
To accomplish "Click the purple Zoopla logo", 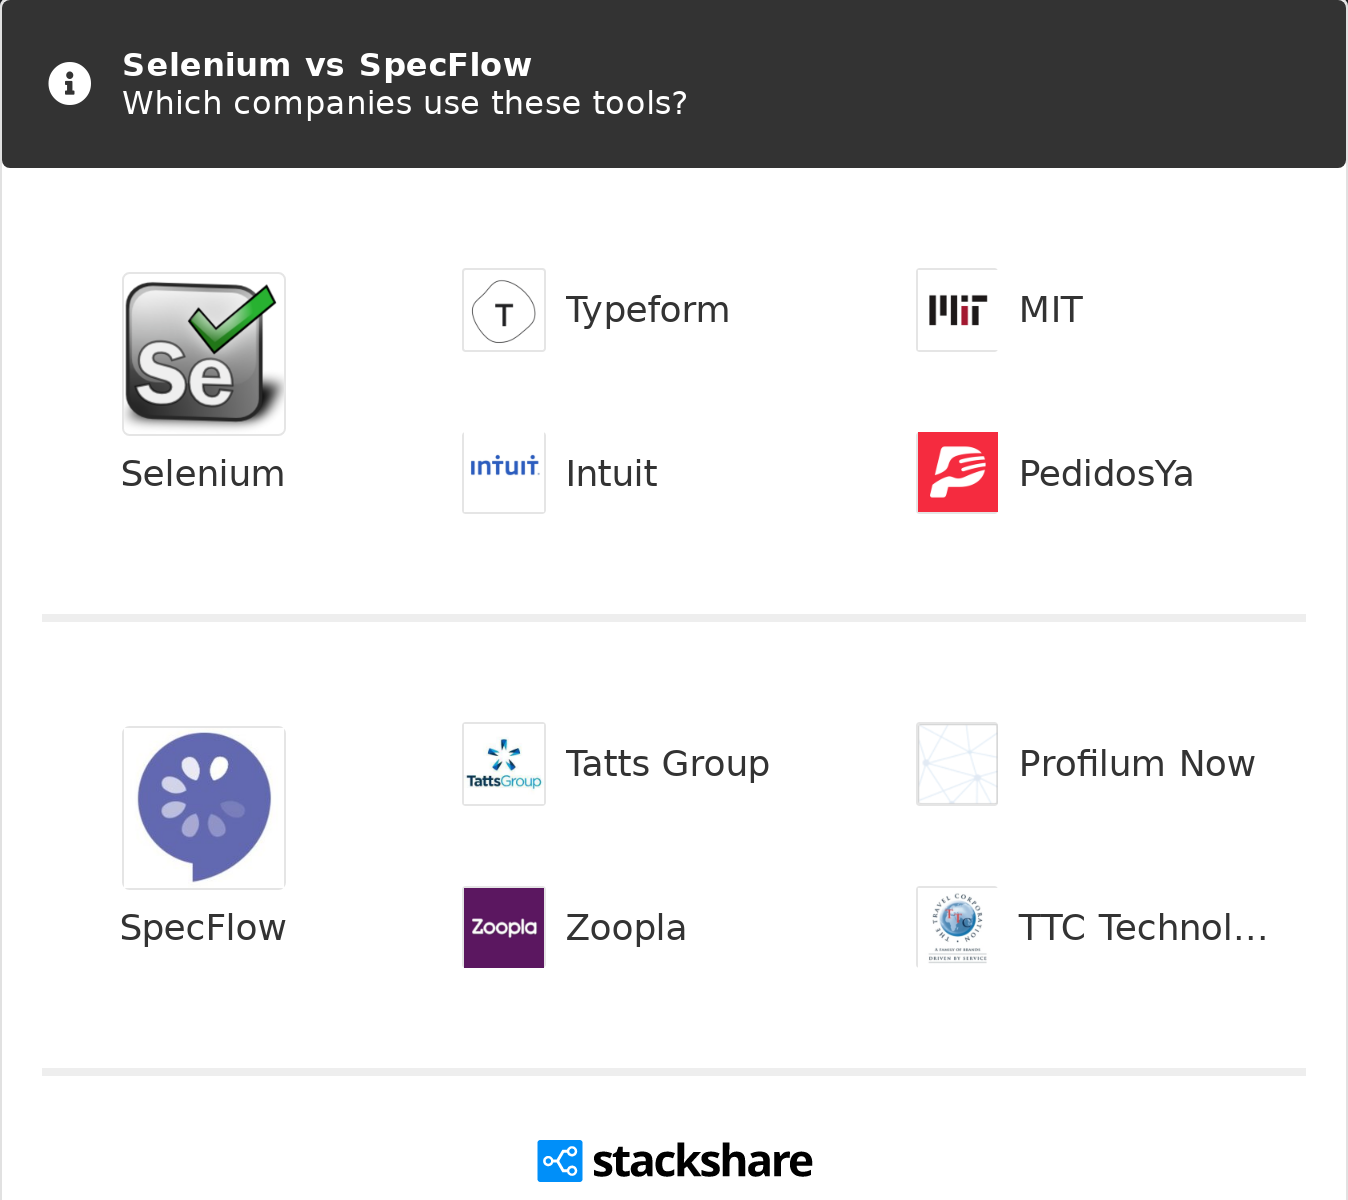I will [504, 927].
